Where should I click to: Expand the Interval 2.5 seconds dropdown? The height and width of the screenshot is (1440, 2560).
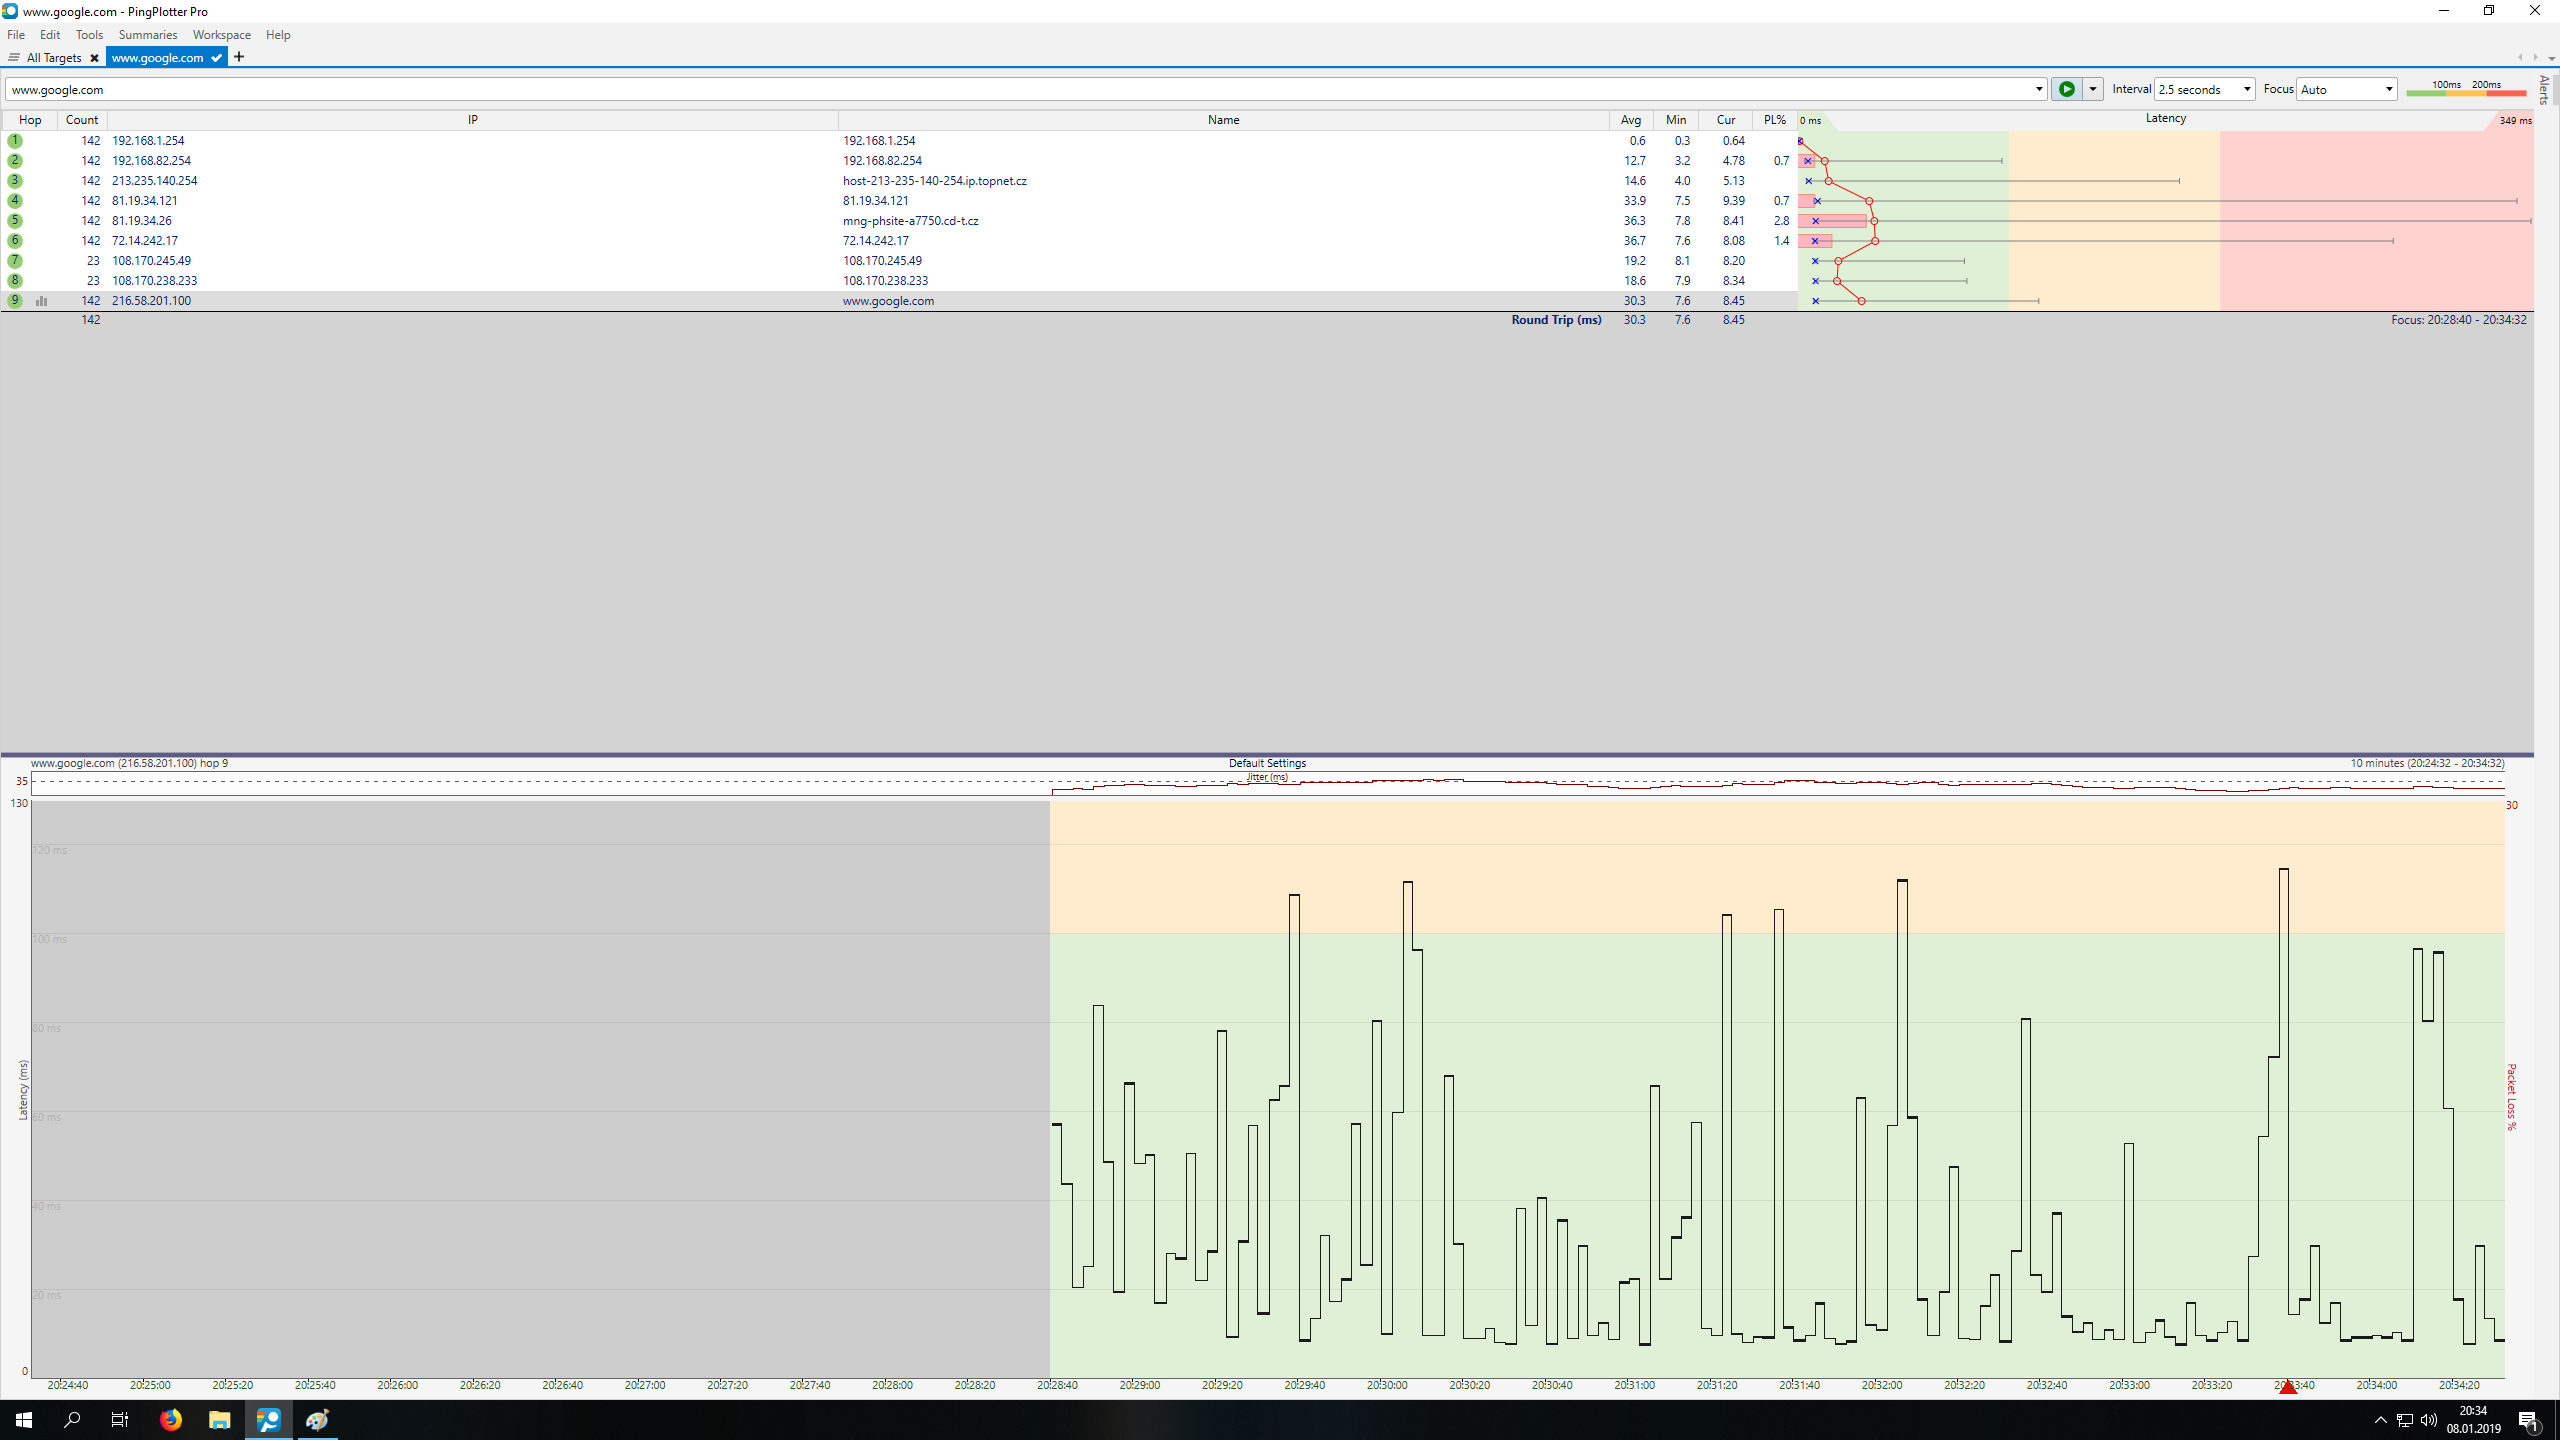pos(2246,89)
